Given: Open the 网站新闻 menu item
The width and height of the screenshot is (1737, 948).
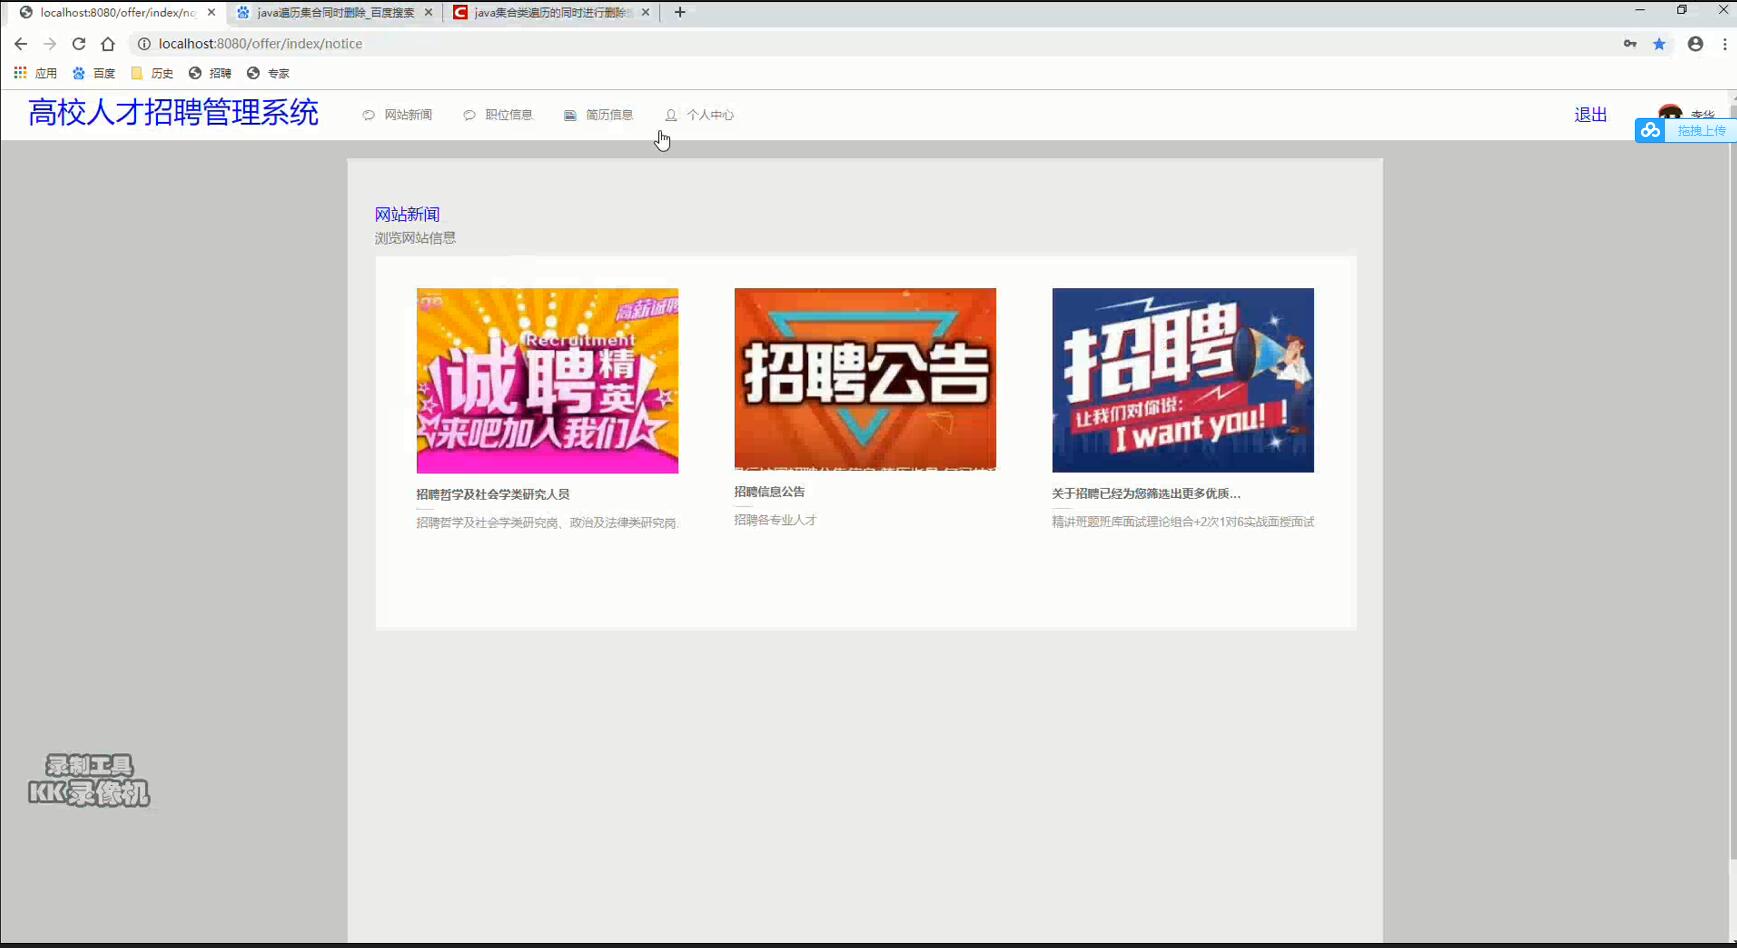Looking at the screenshot, I should point(397,115).
